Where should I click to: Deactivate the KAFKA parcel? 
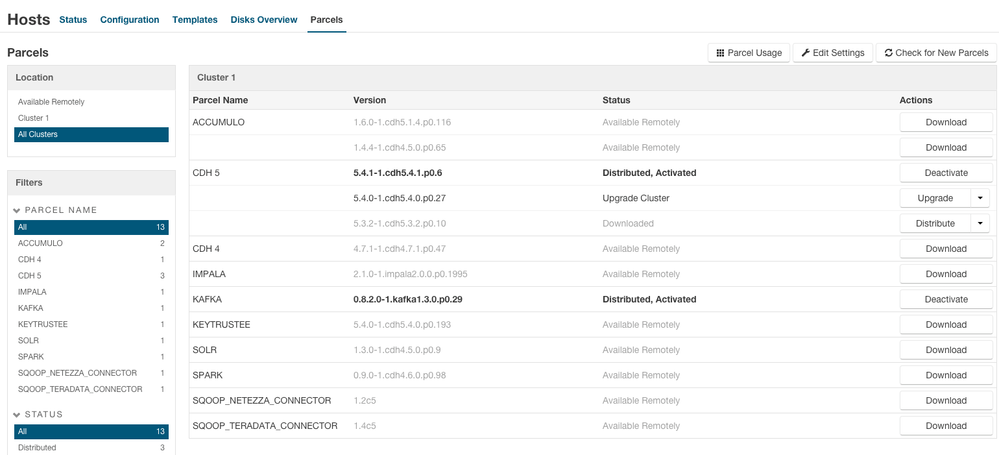click(946, 300)
